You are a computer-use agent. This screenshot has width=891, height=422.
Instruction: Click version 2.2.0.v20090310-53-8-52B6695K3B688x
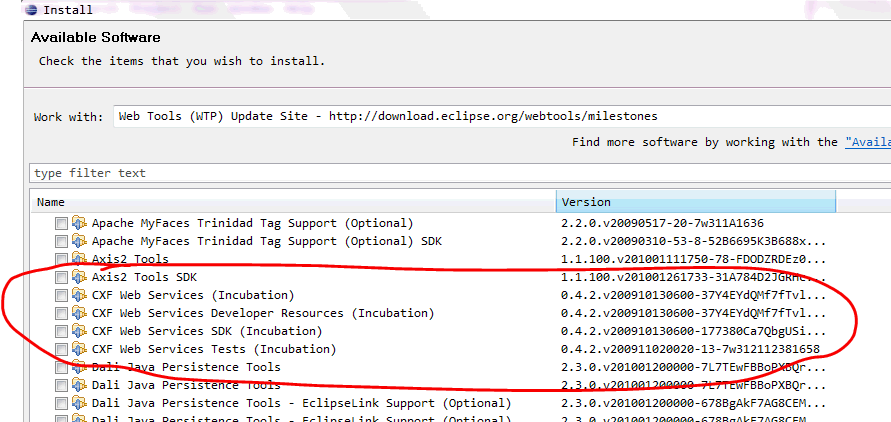point(693,241)
